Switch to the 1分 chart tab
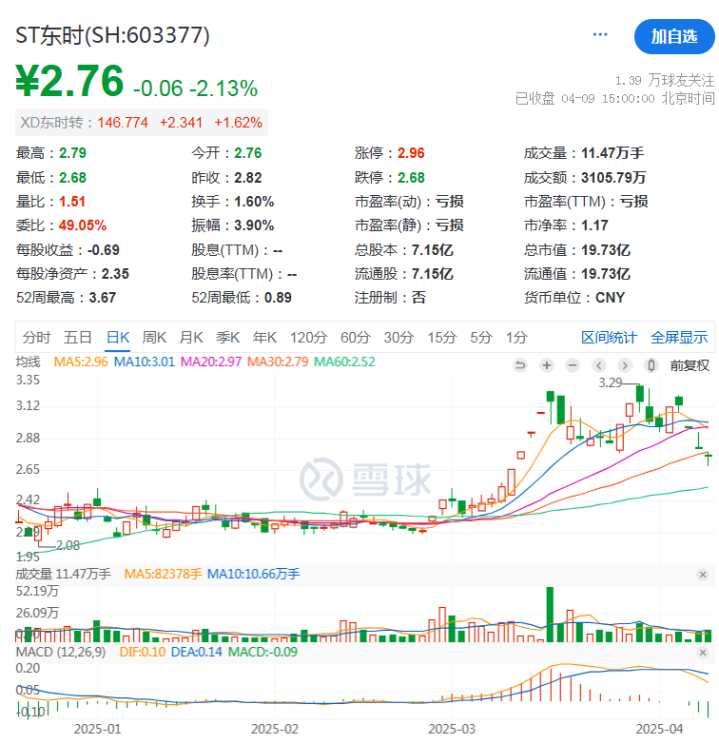 coord(517,337)
